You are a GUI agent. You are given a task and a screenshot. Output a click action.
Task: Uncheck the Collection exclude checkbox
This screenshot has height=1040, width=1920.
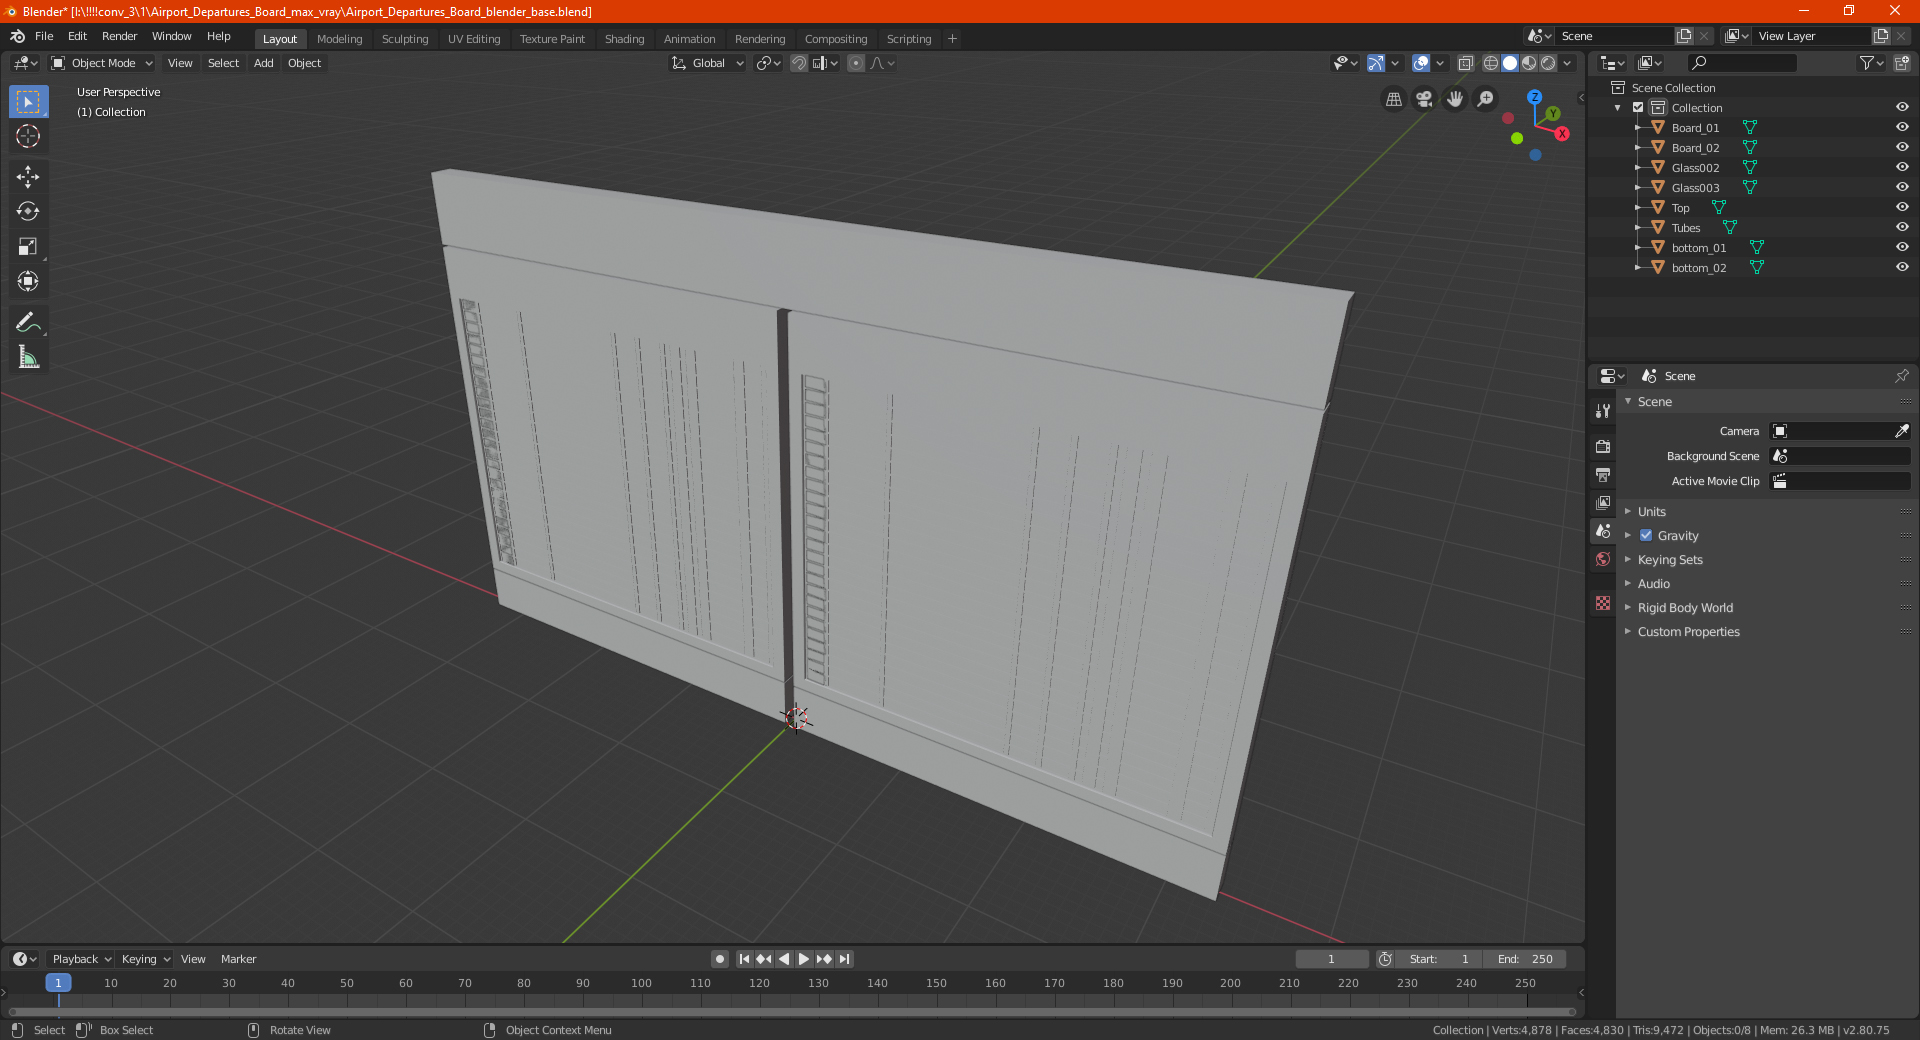coord(1638,107)
